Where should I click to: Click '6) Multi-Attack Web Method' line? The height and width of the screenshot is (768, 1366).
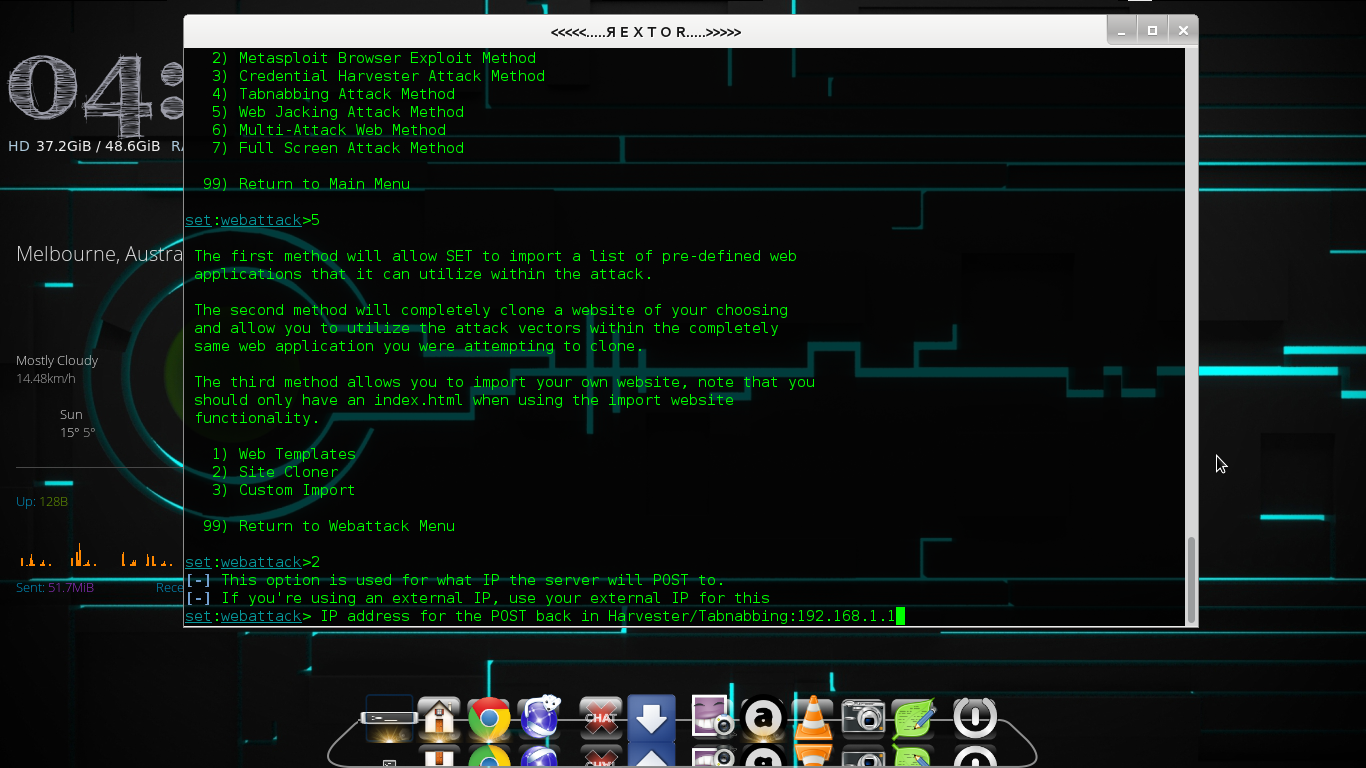329,130
